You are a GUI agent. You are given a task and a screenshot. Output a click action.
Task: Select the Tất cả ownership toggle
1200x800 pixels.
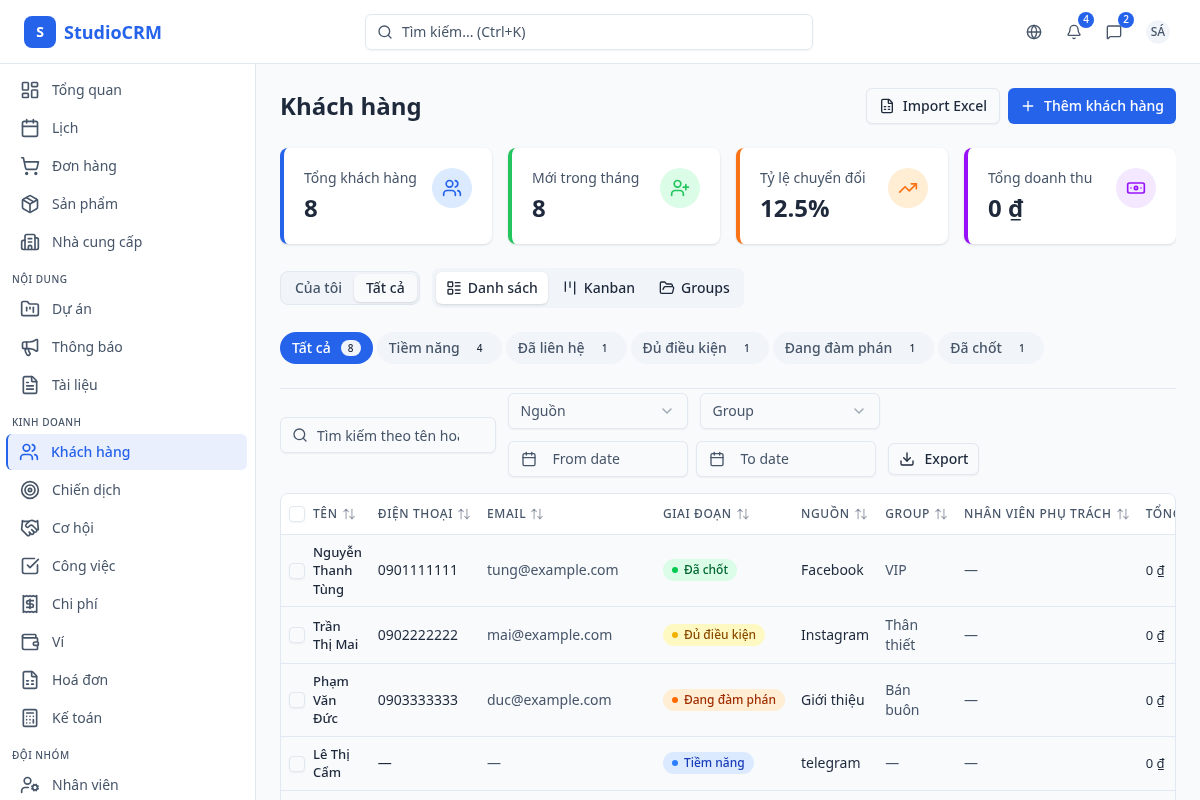[x=386, y=287]
